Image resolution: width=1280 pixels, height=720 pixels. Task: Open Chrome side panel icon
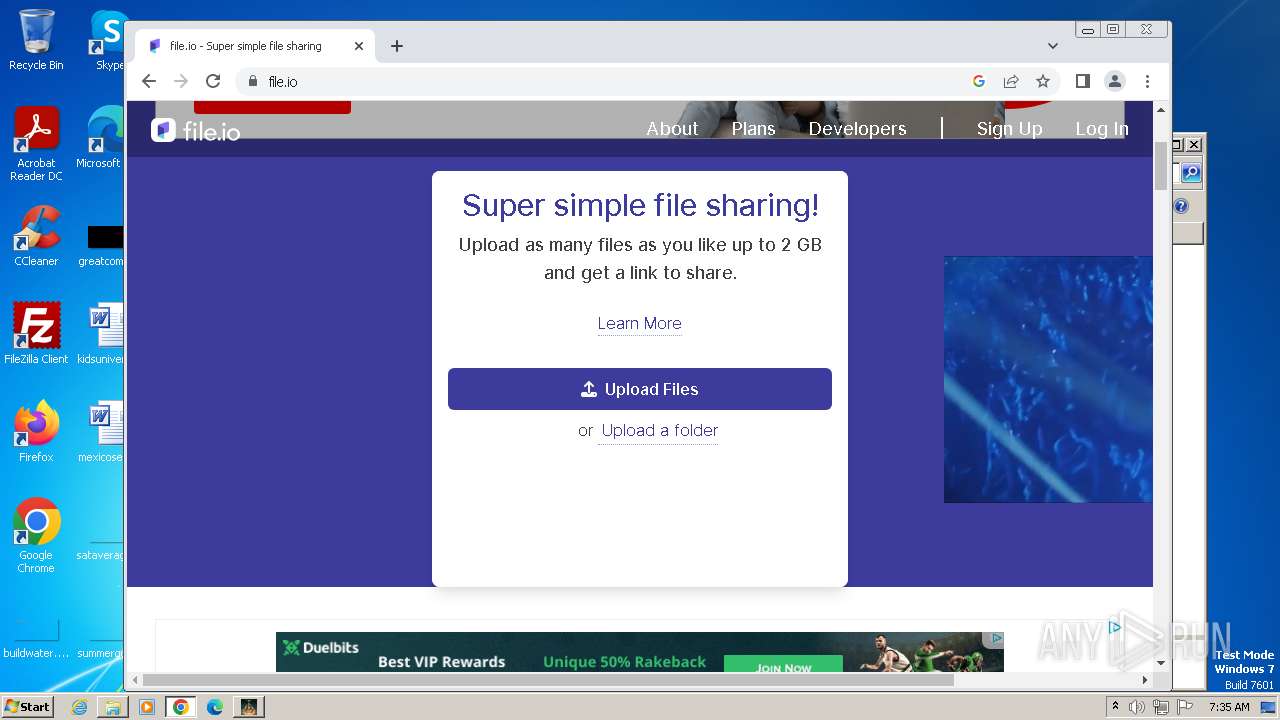pos(1082,82)
